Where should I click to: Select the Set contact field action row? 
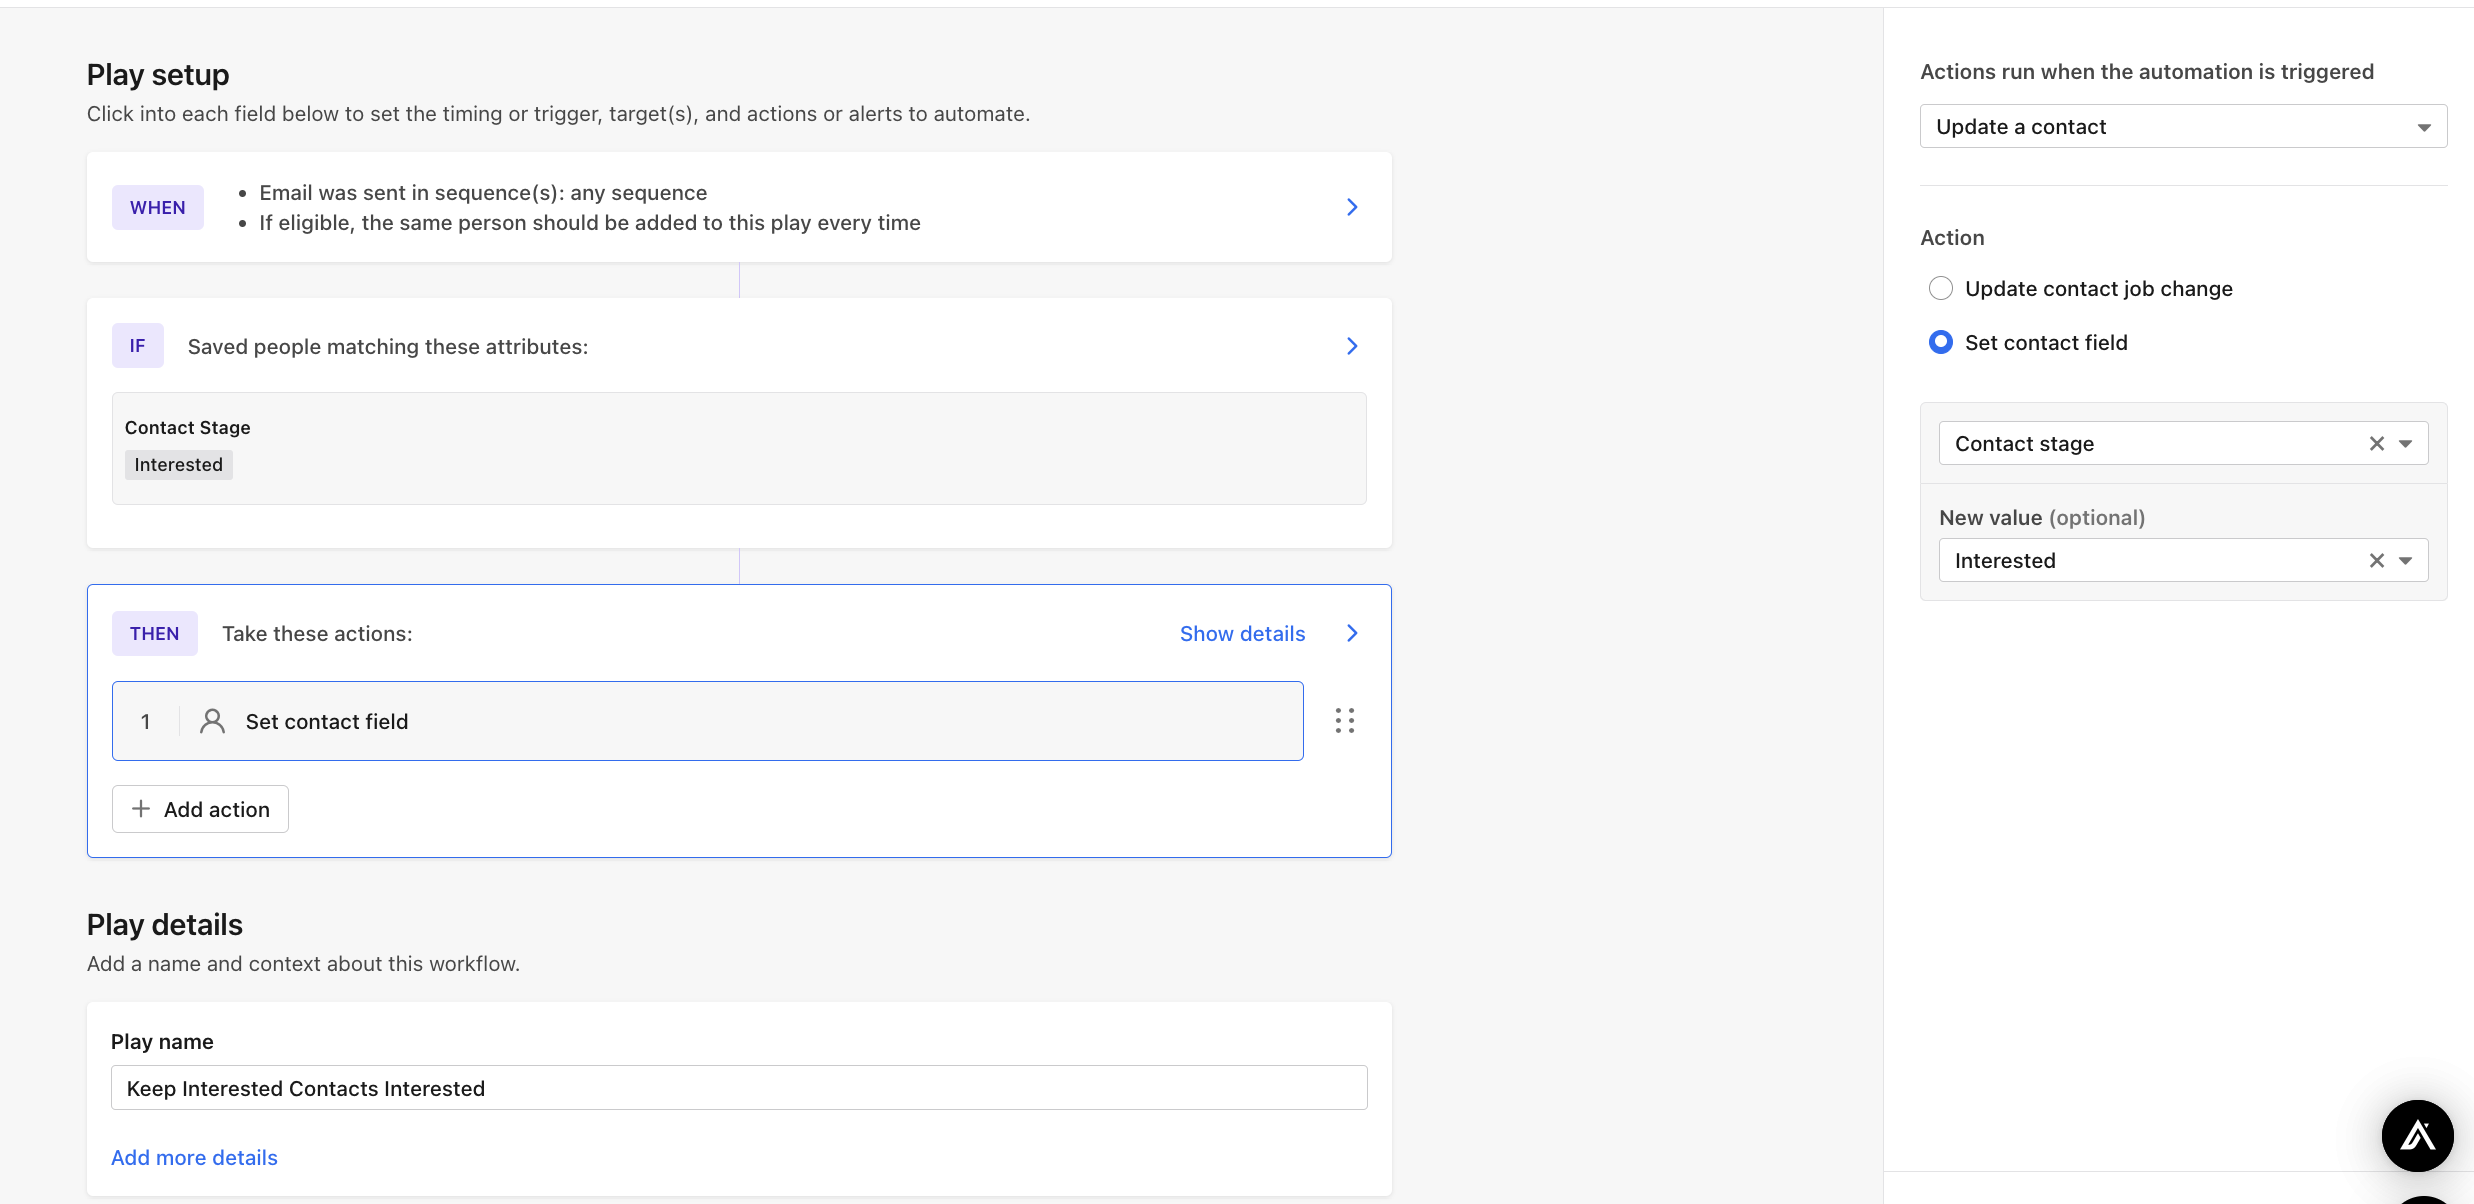tap(707, 721)
